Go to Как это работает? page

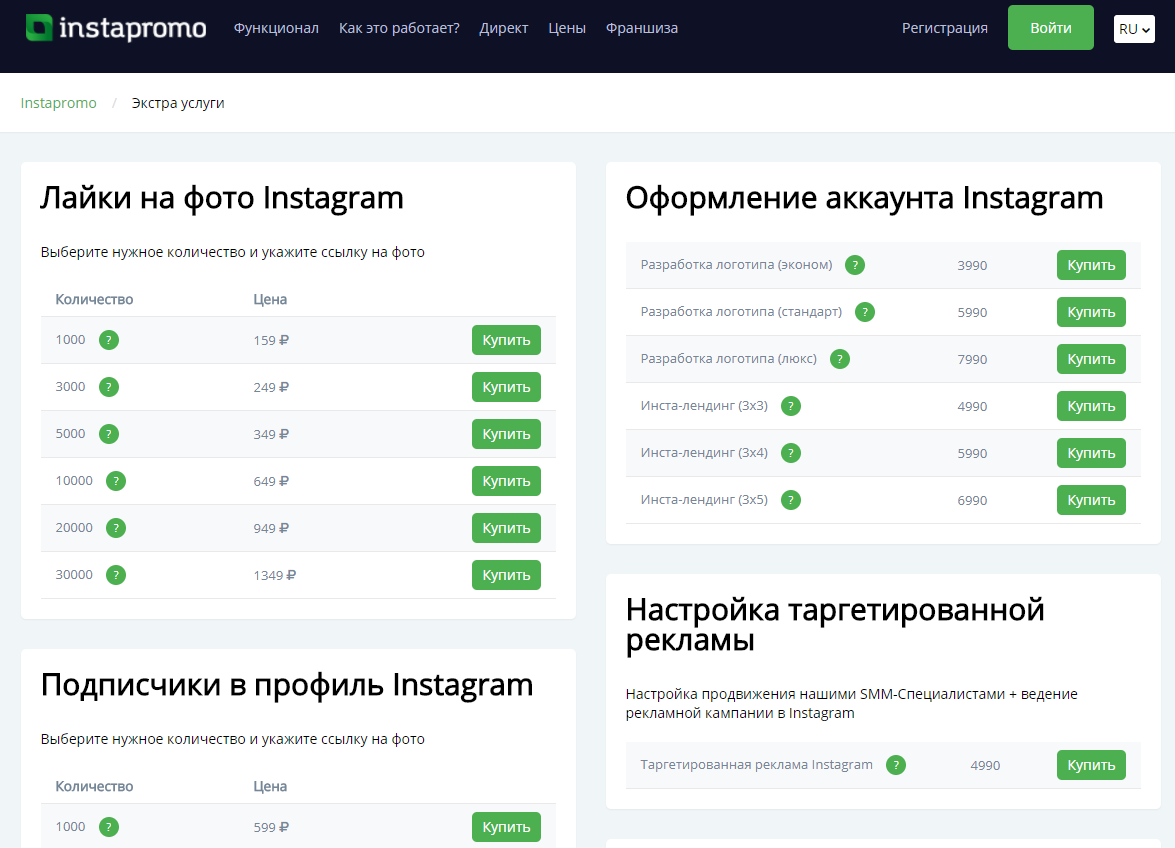pyautogui.click(x=399, y=28)
